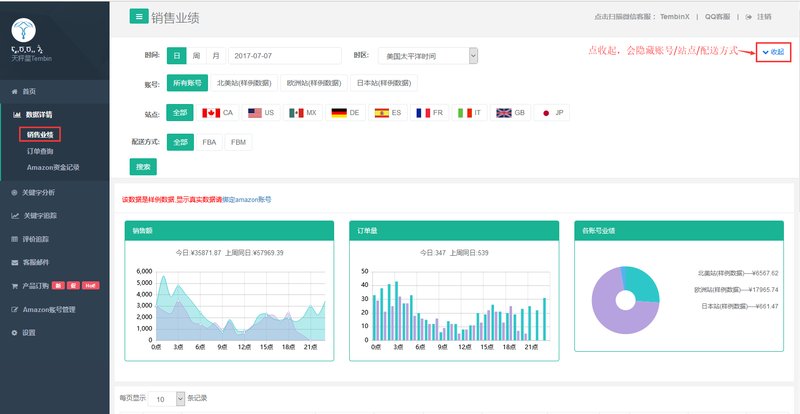Click the date field 2017-07-07
The width and height of the screenshot is (800, 414).
(285, 56)
